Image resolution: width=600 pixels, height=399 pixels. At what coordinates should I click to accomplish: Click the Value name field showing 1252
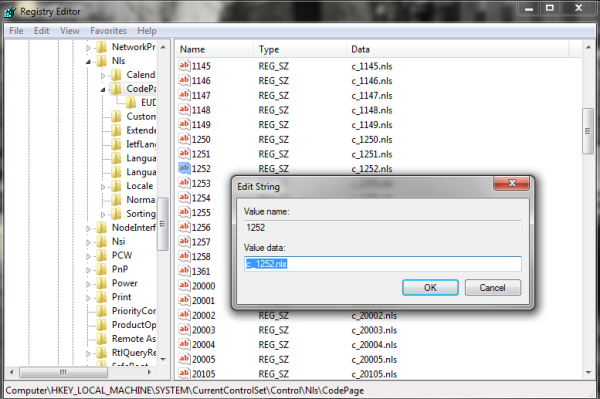click(x=383, y=228)
